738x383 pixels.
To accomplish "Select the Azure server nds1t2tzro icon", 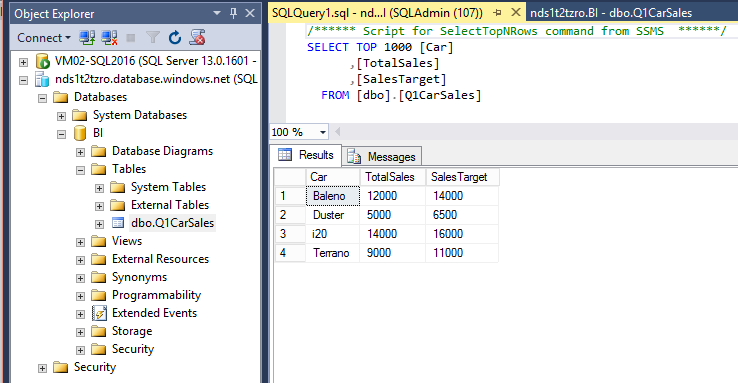I will [x=42, y=79].
